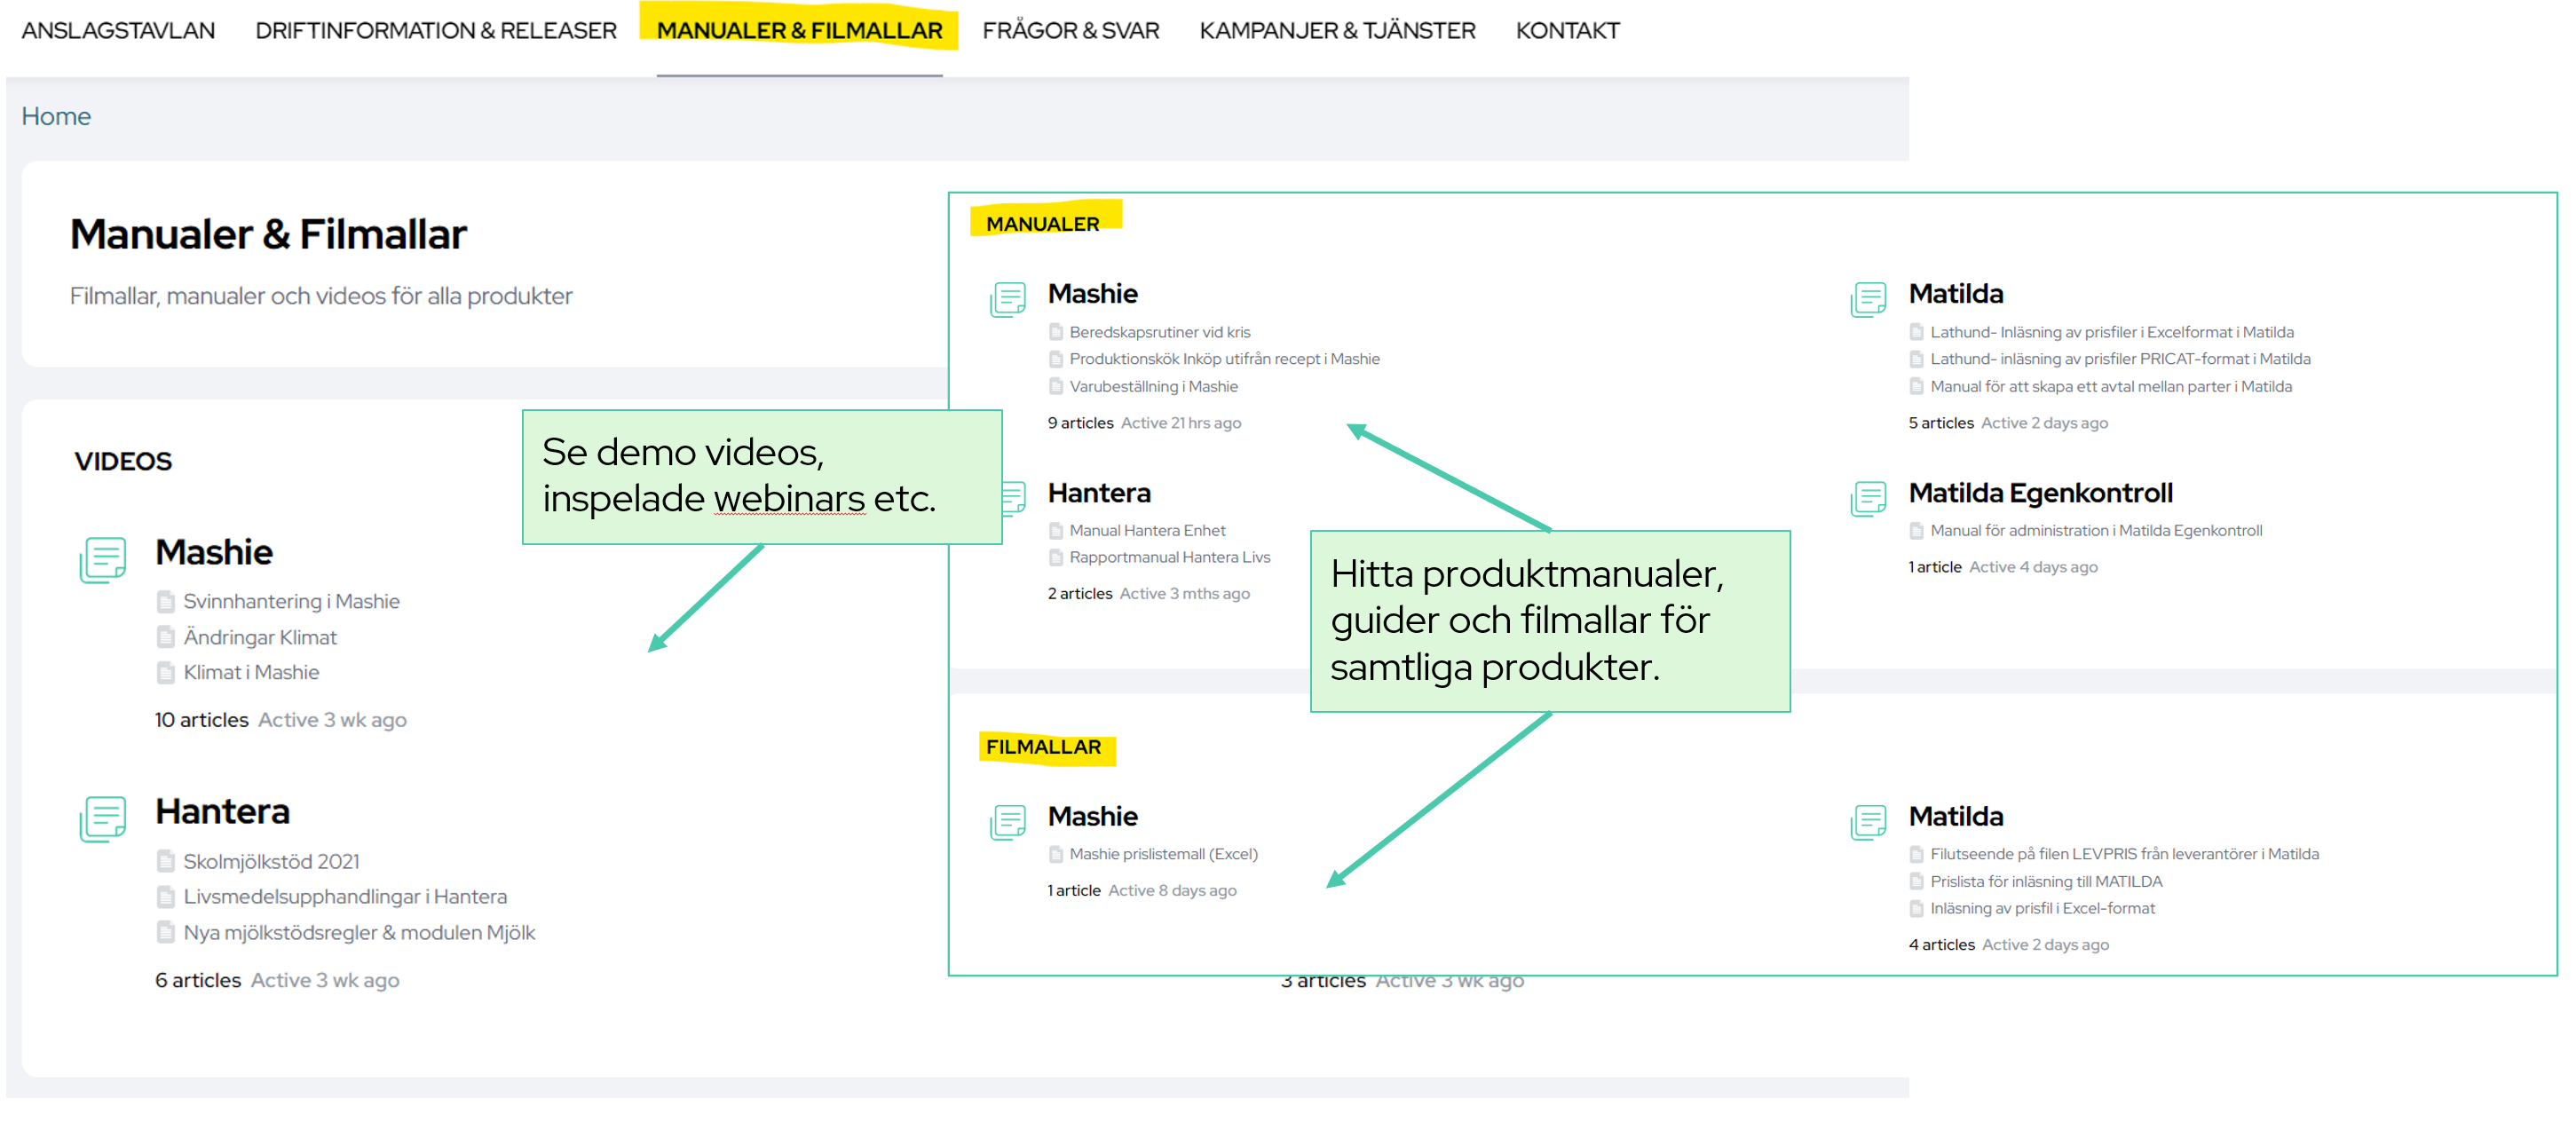Select MANUALER & FILMALLAR tab
The height and width of the screenshot is (1146, 2576).
tap(799, 30)
